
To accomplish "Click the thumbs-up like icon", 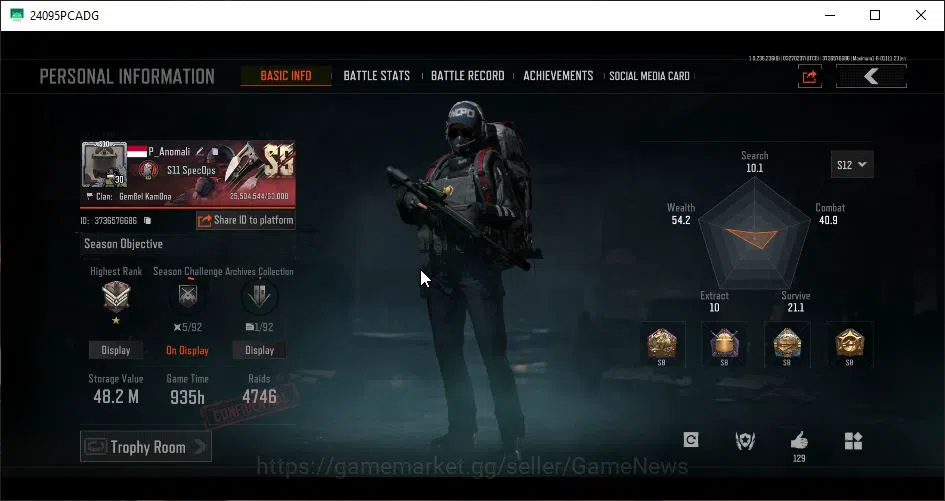I will (x=799, y=441).
